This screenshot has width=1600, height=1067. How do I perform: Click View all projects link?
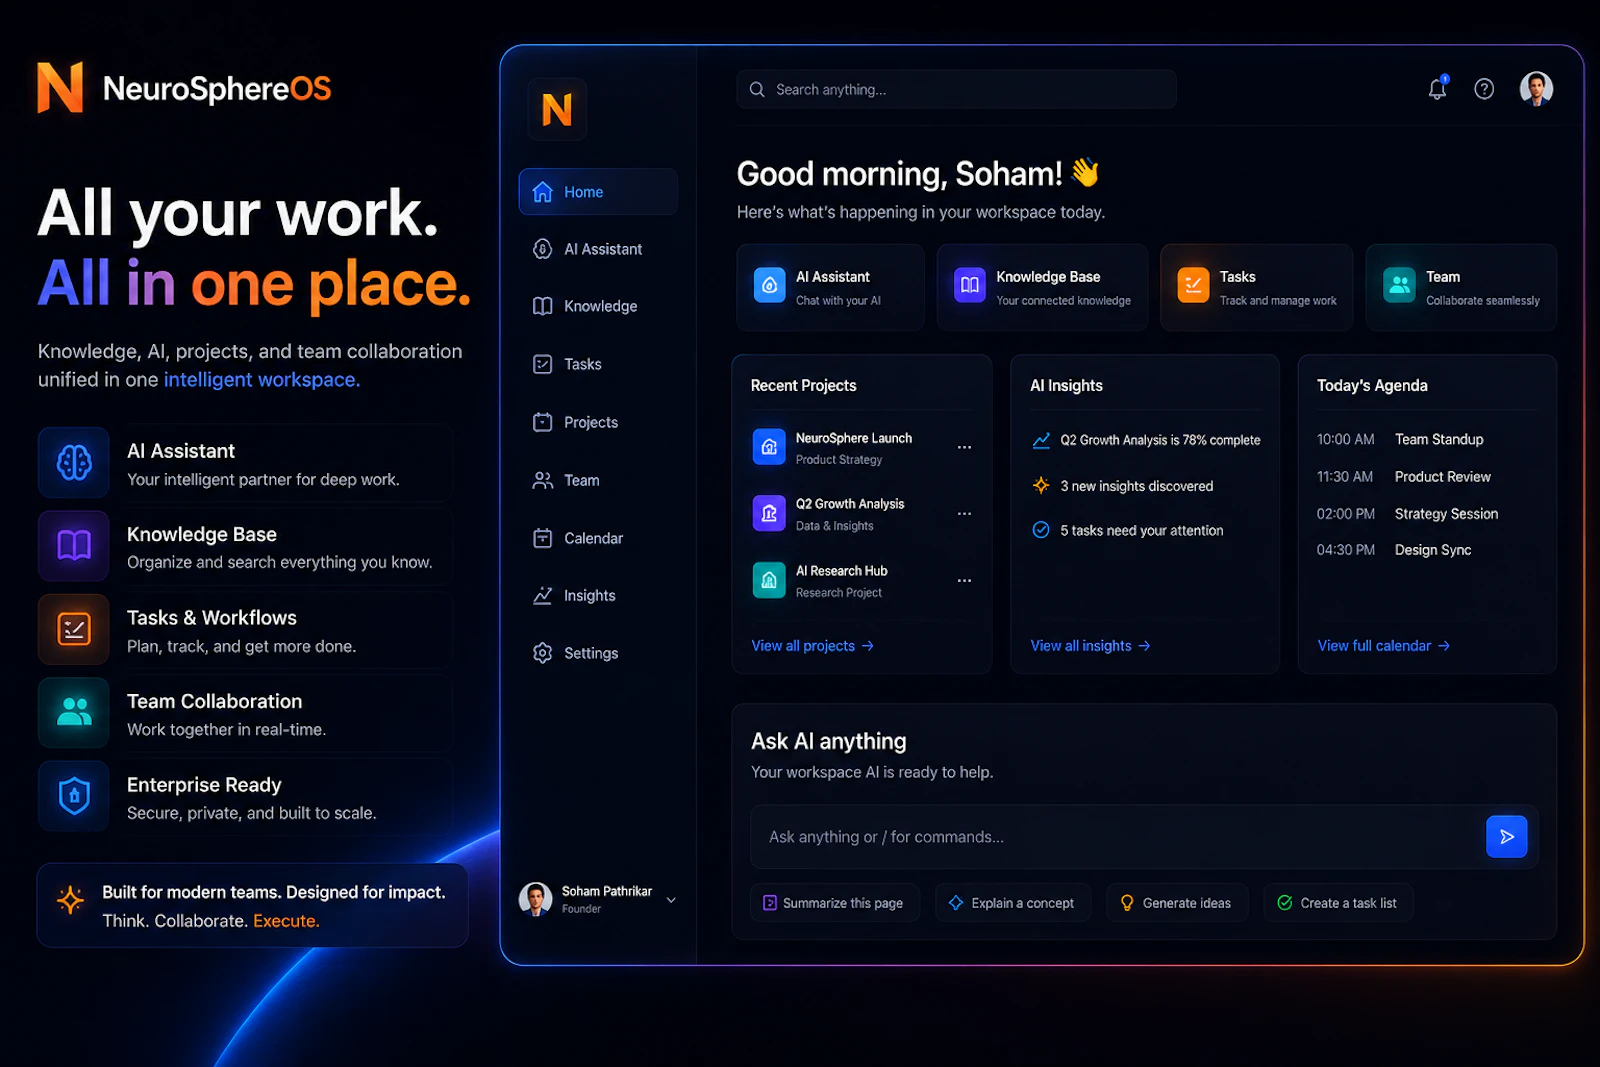tap(813, 646)
